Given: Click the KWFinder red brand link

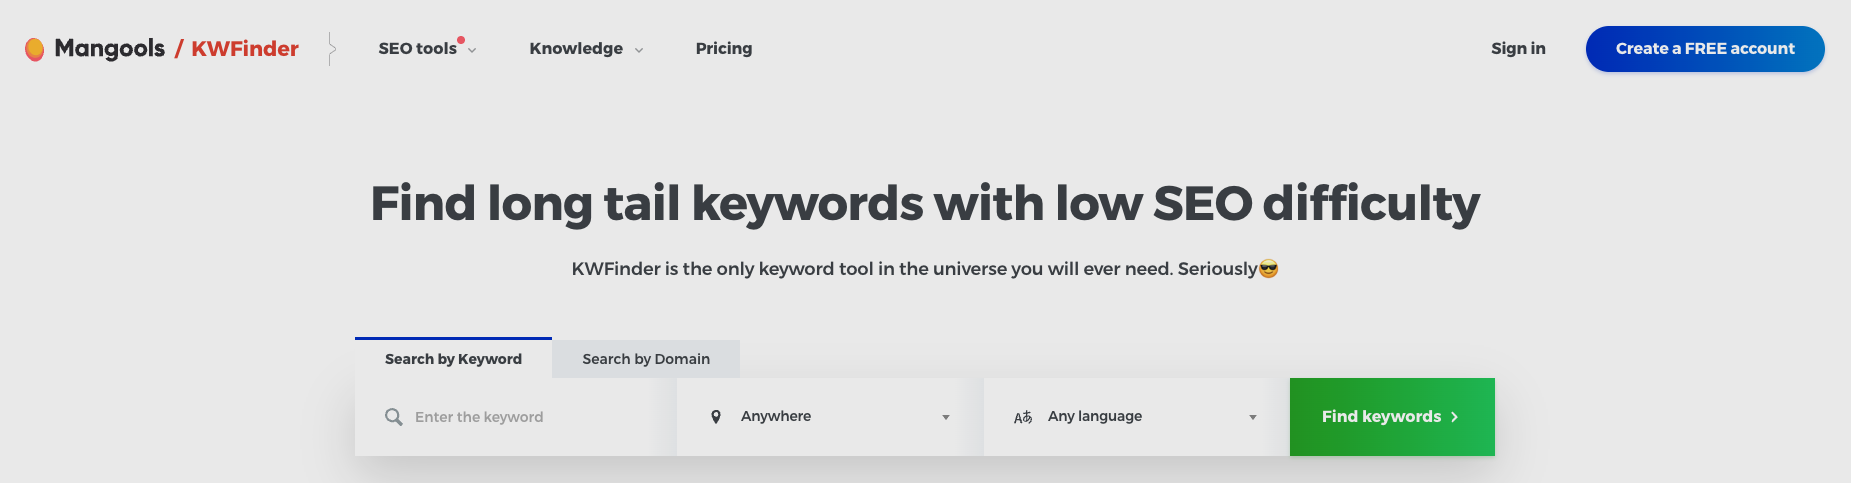Looking at the screenshot, I should 245,48.
